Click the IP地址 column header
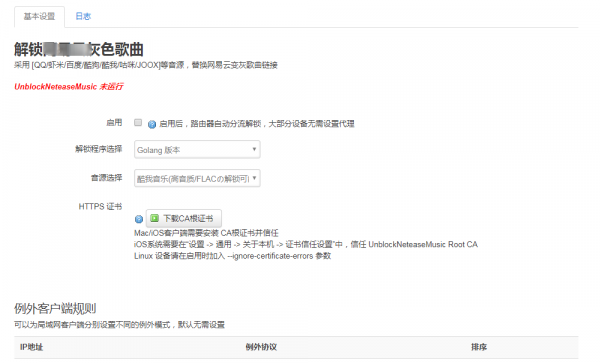 [31, 347]
